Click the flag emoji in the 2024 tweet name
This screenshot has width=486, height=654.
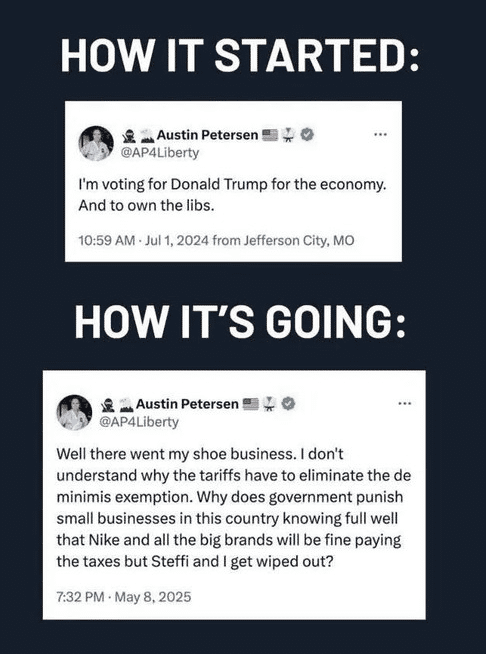[270, 135]
